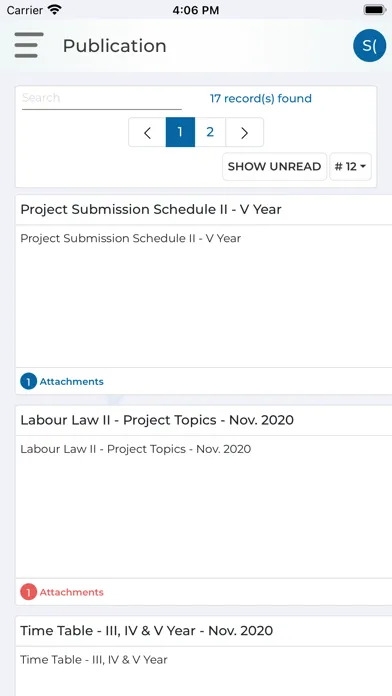Toggle the SHOW UNREAD filter
The image size is (392, 696).
pos(274,166)
